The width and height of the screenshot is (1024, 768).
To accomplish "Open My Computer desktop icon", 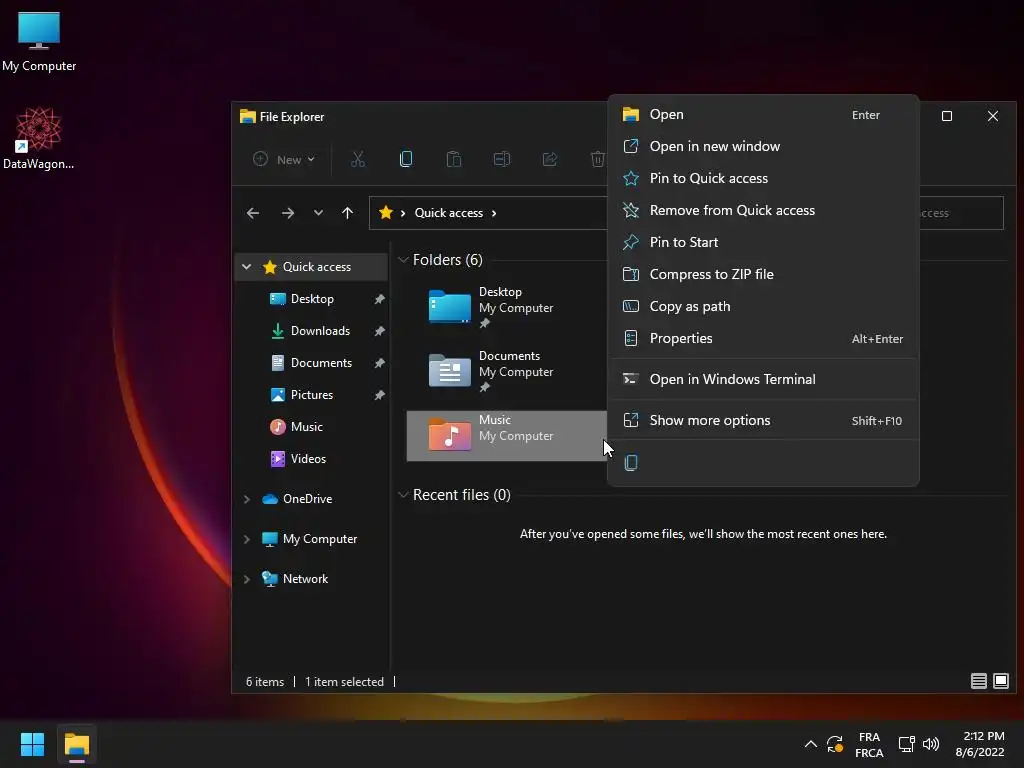I will 39,41.
